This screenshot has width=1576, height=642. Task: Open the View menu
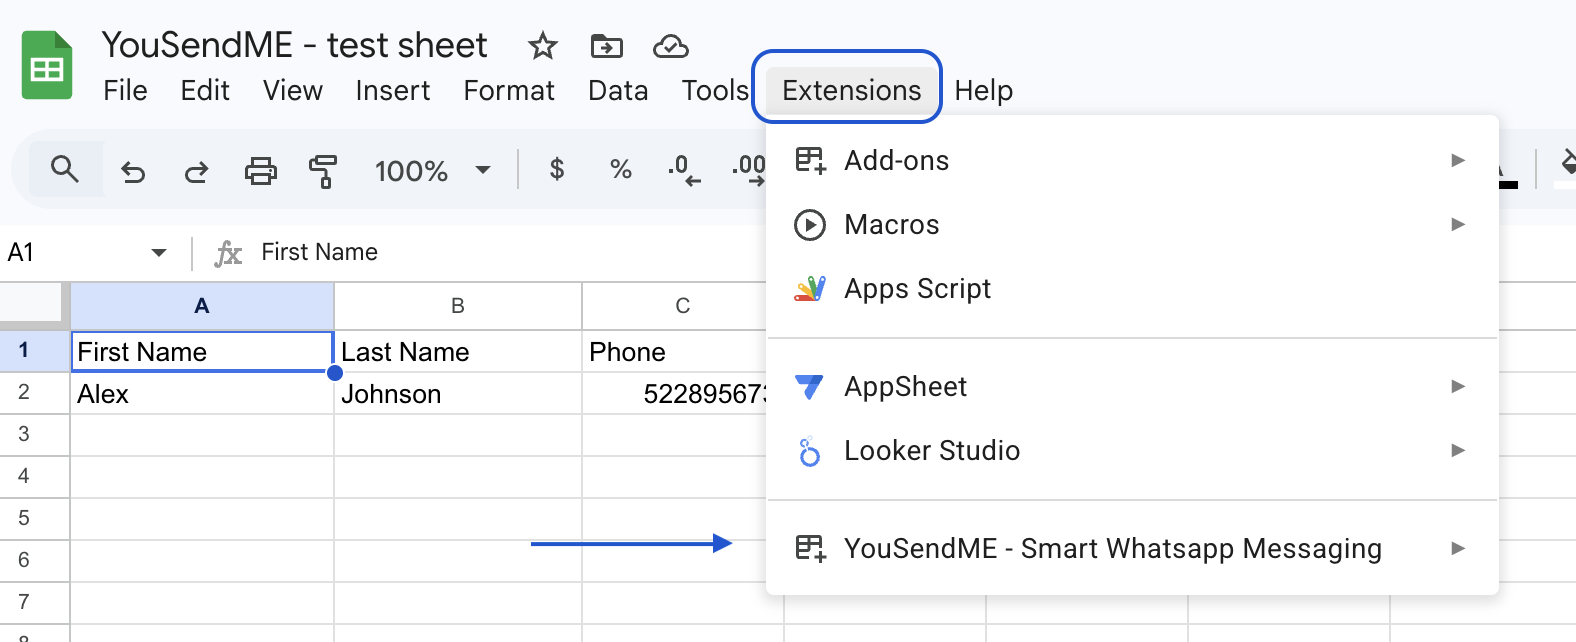point(293,91)
